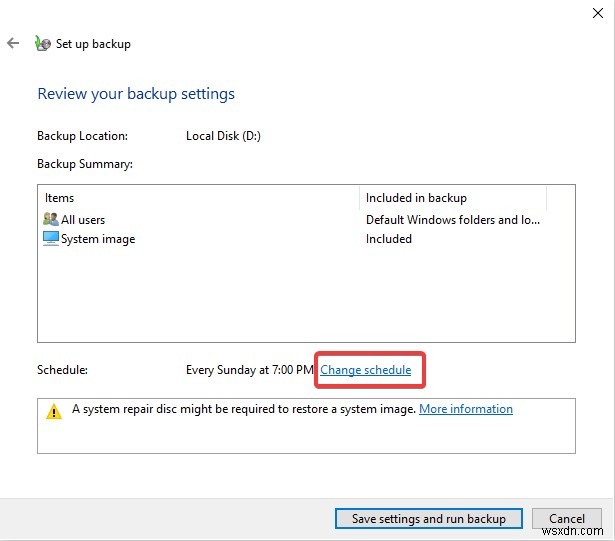Click the Default Windows folders and lo... cell

pyautogui.click(x=453, y=220)
